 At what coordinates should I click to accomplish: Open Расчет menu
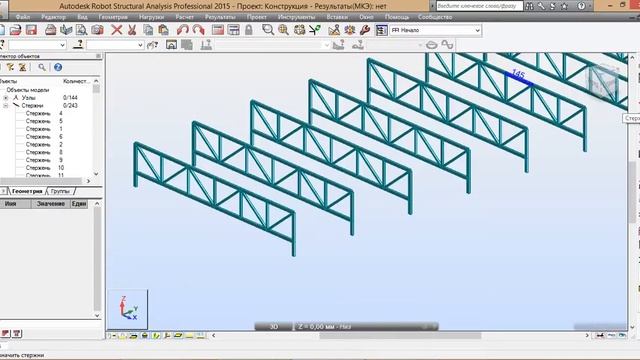pyautogui.click(x=184, y=17)
